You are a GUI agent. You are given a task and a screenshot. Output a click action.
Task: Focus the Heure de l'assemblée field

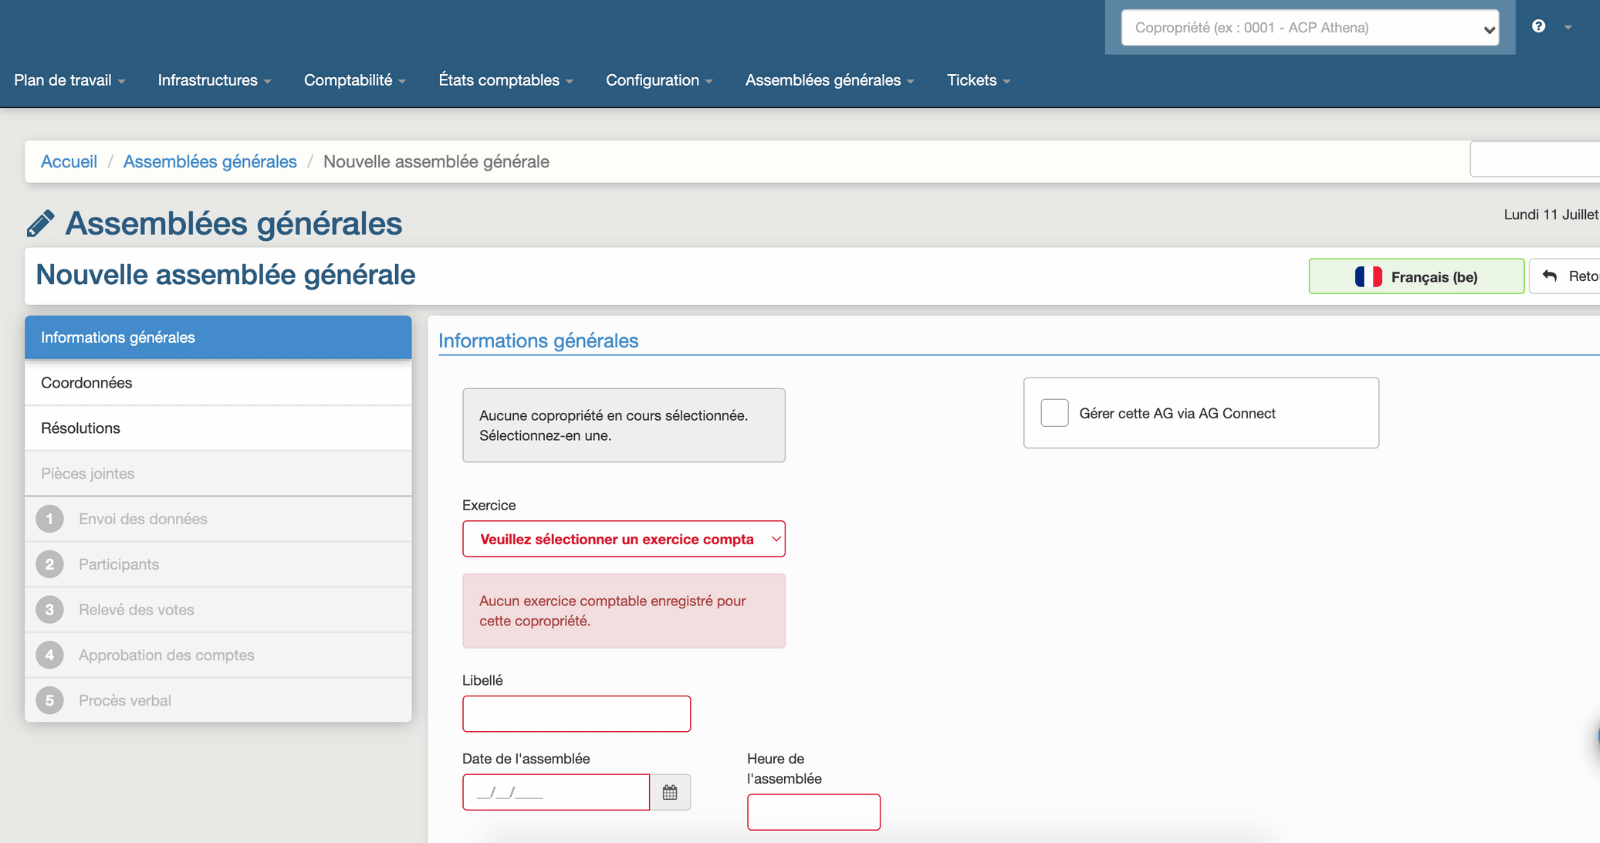[813, 812]
